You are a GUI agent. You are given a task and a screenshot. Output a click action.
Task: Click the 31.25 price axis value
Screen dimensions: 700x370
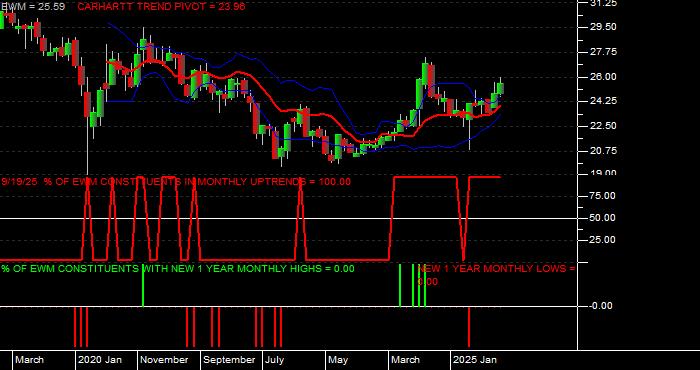[x=604, y=3]
